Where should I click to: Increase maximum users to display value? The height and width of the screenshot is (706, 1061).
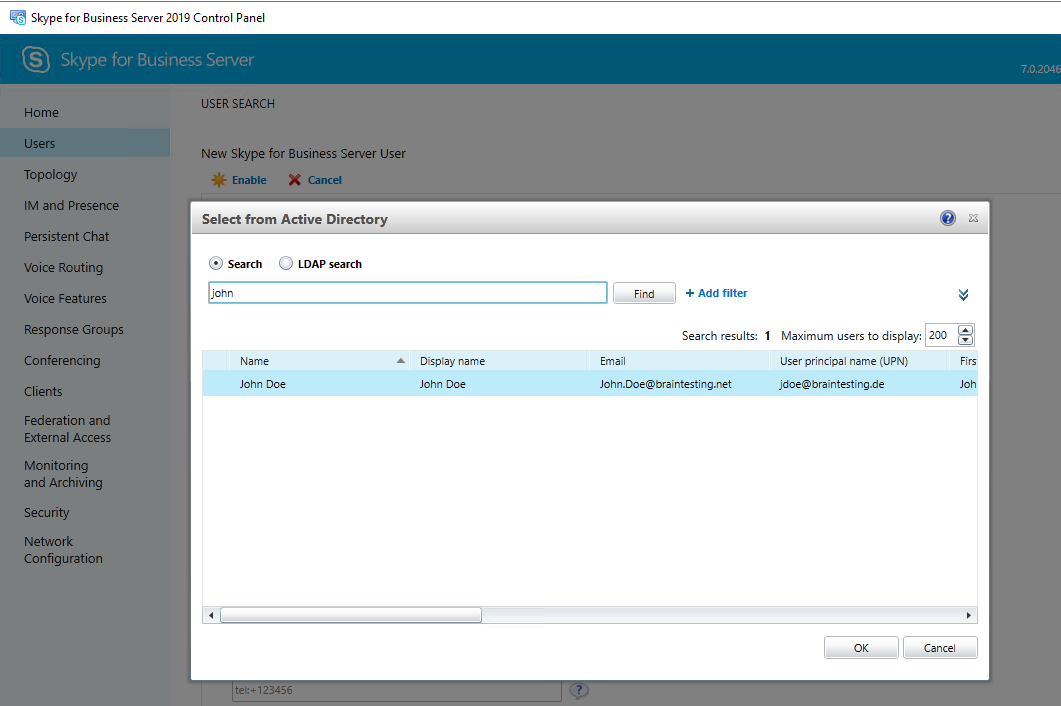tap(965, 331)
